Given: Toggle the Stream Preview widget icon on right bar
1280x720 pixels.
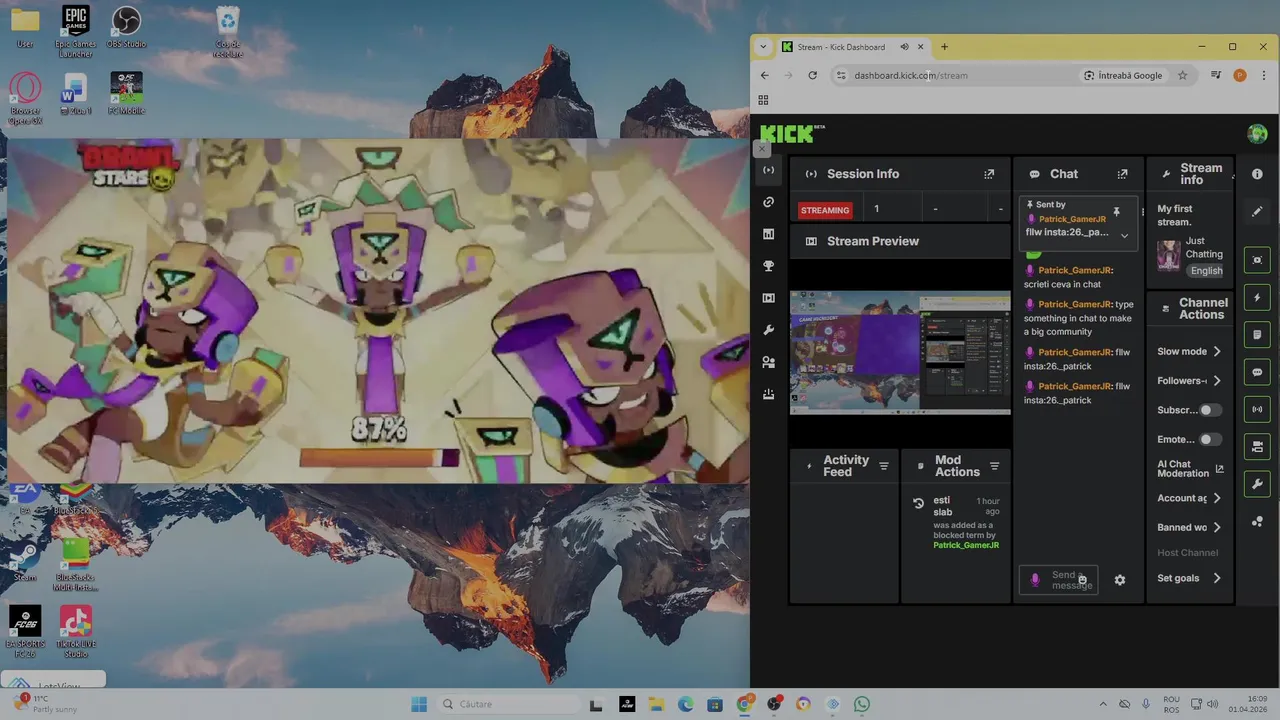Looking at the screenshot, I should [1257, 260].
